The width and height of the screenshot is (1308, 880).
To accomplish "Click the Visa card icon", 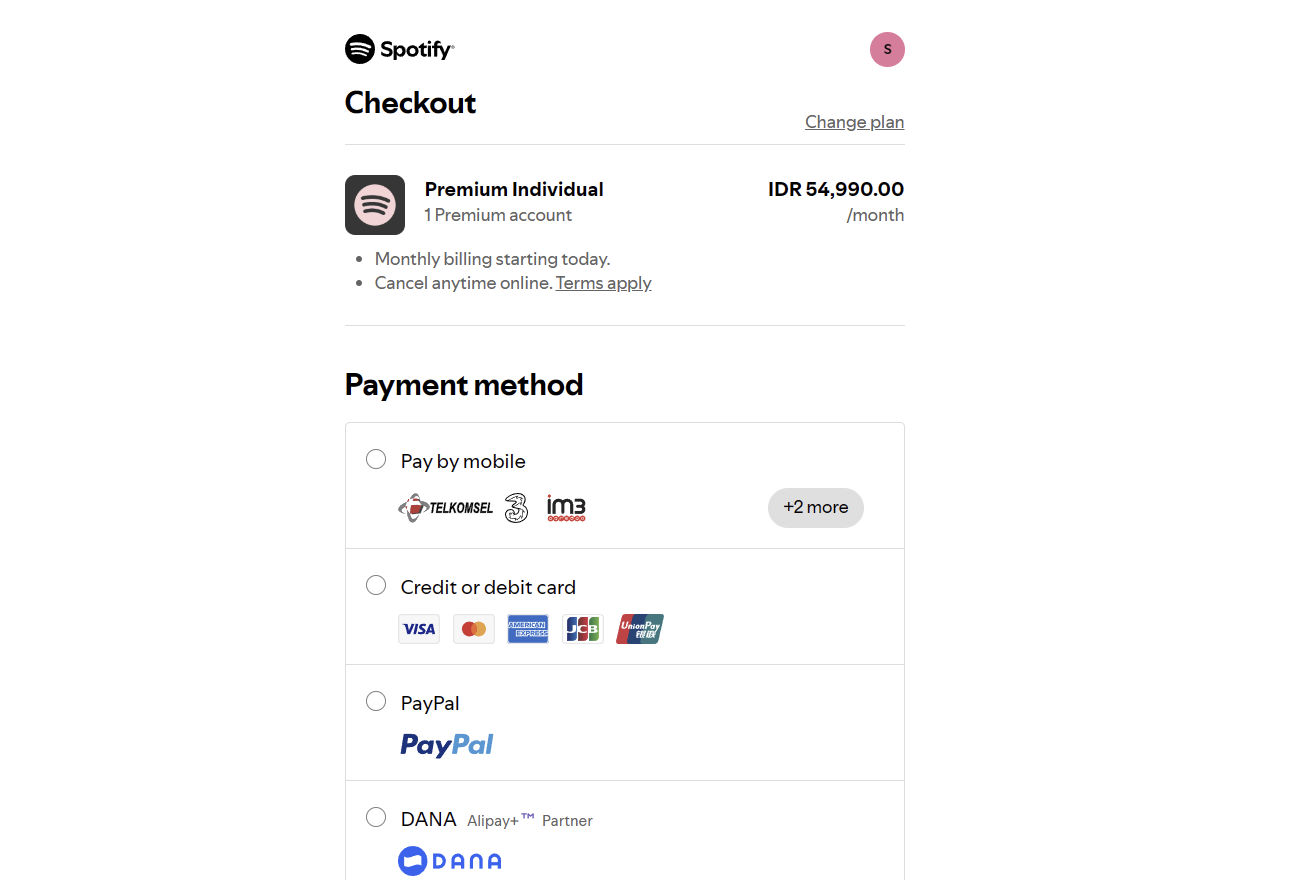I will [419, 629].
